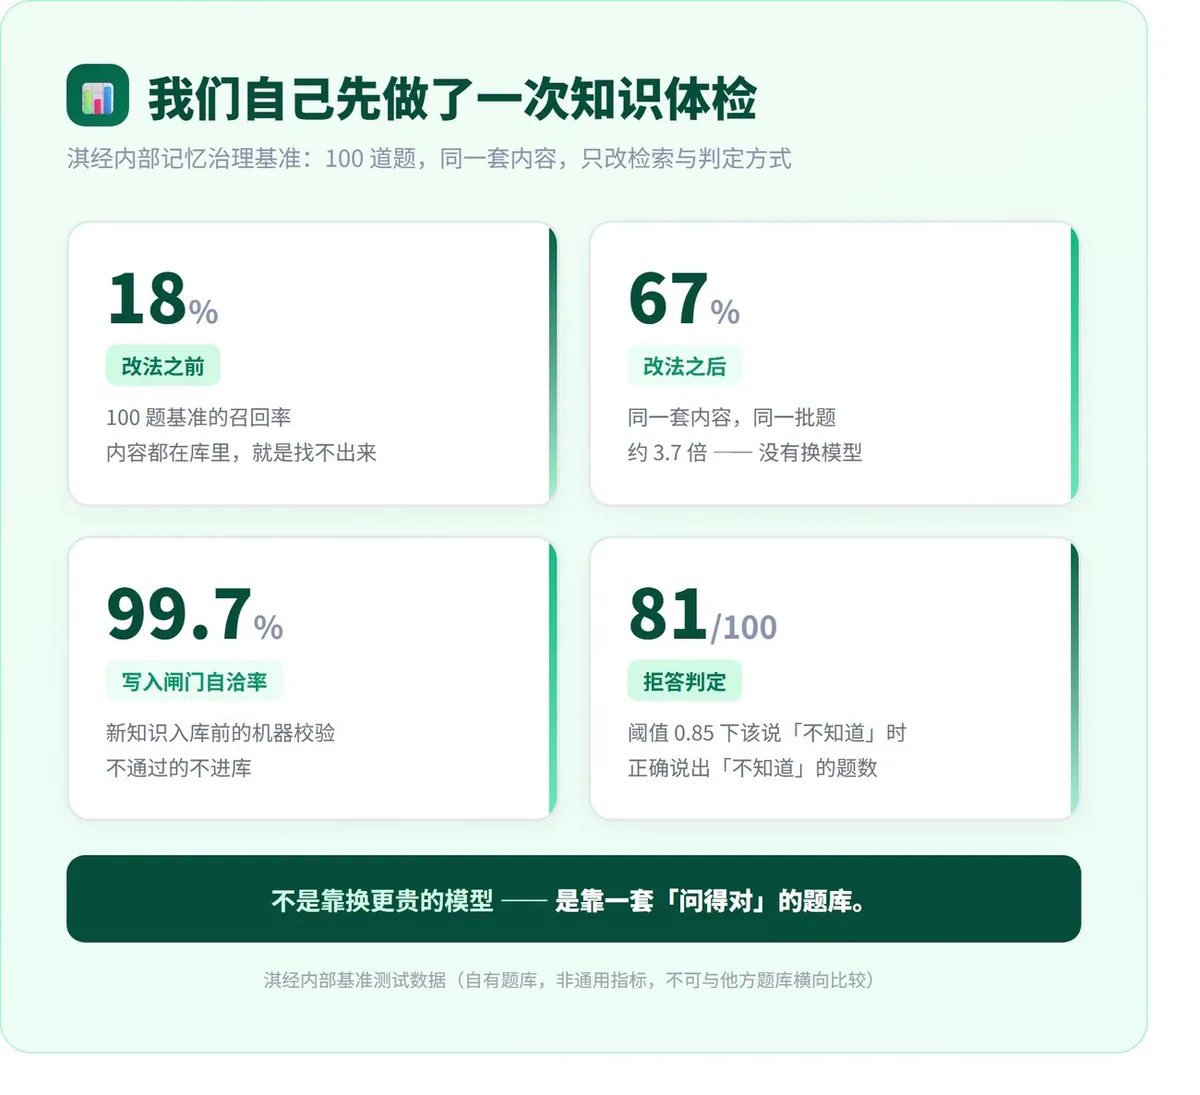Click the dark green banner 不是靠换更贵的模型

574,899
